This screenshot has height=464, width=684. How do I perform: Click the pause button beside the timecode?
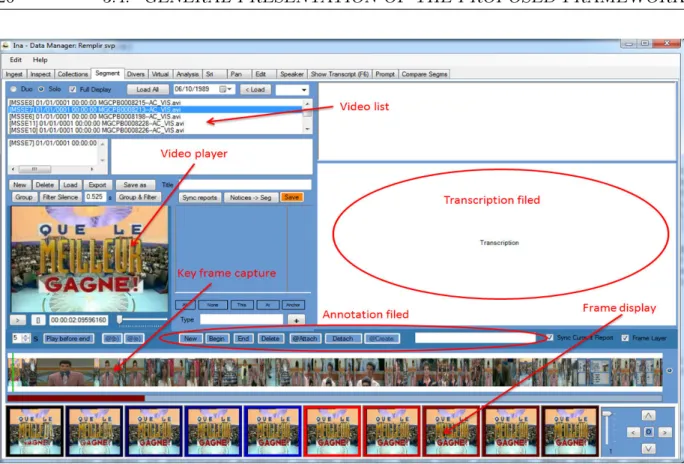tap(38, 321)
